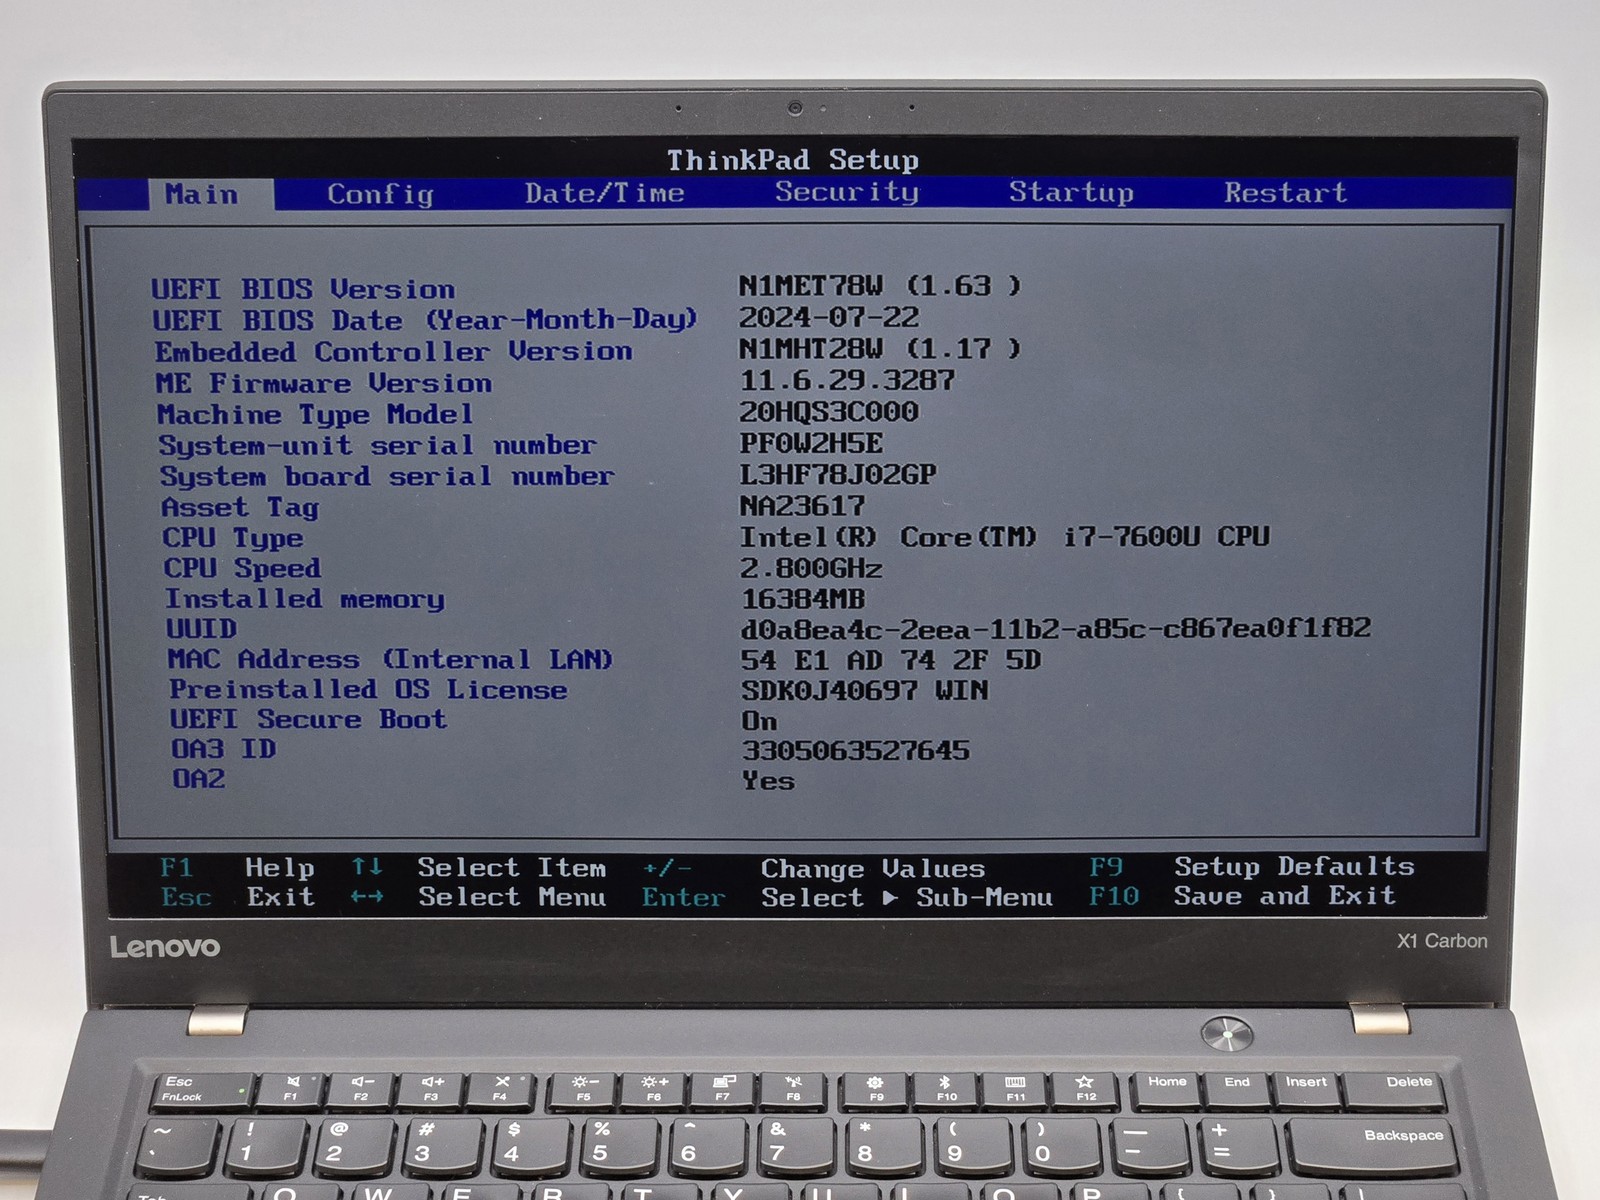
Task: Click the CPU Type label
Action: (233, 538)
